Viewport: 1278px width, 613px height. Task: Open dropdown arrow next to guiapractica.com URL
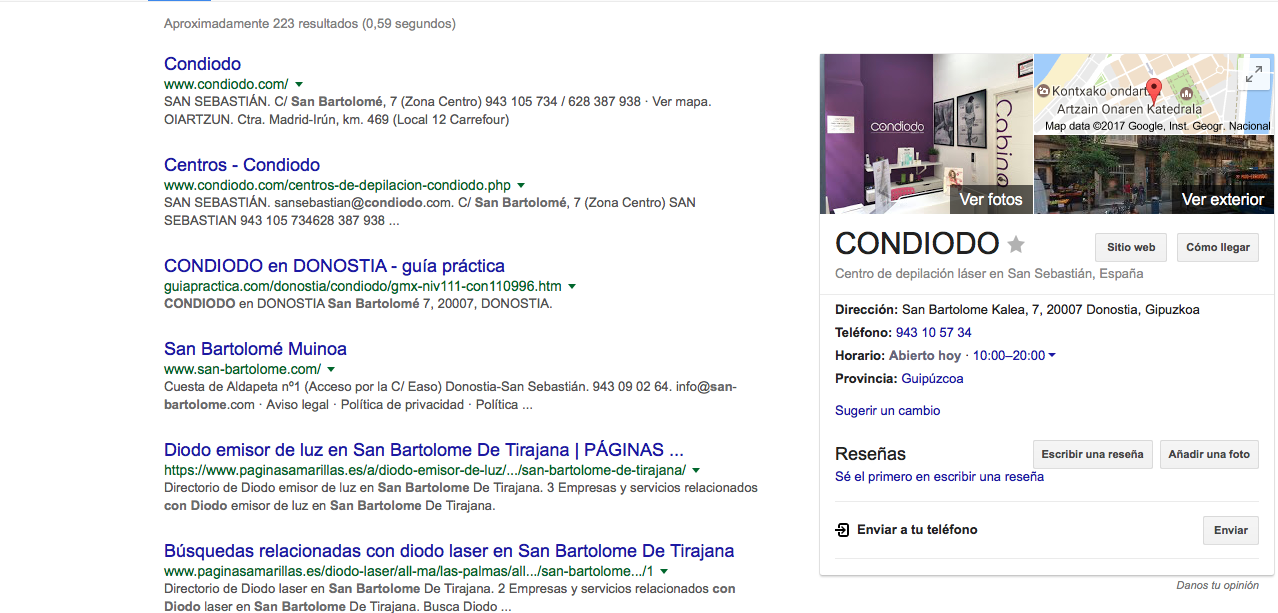(x=572, y=287)
